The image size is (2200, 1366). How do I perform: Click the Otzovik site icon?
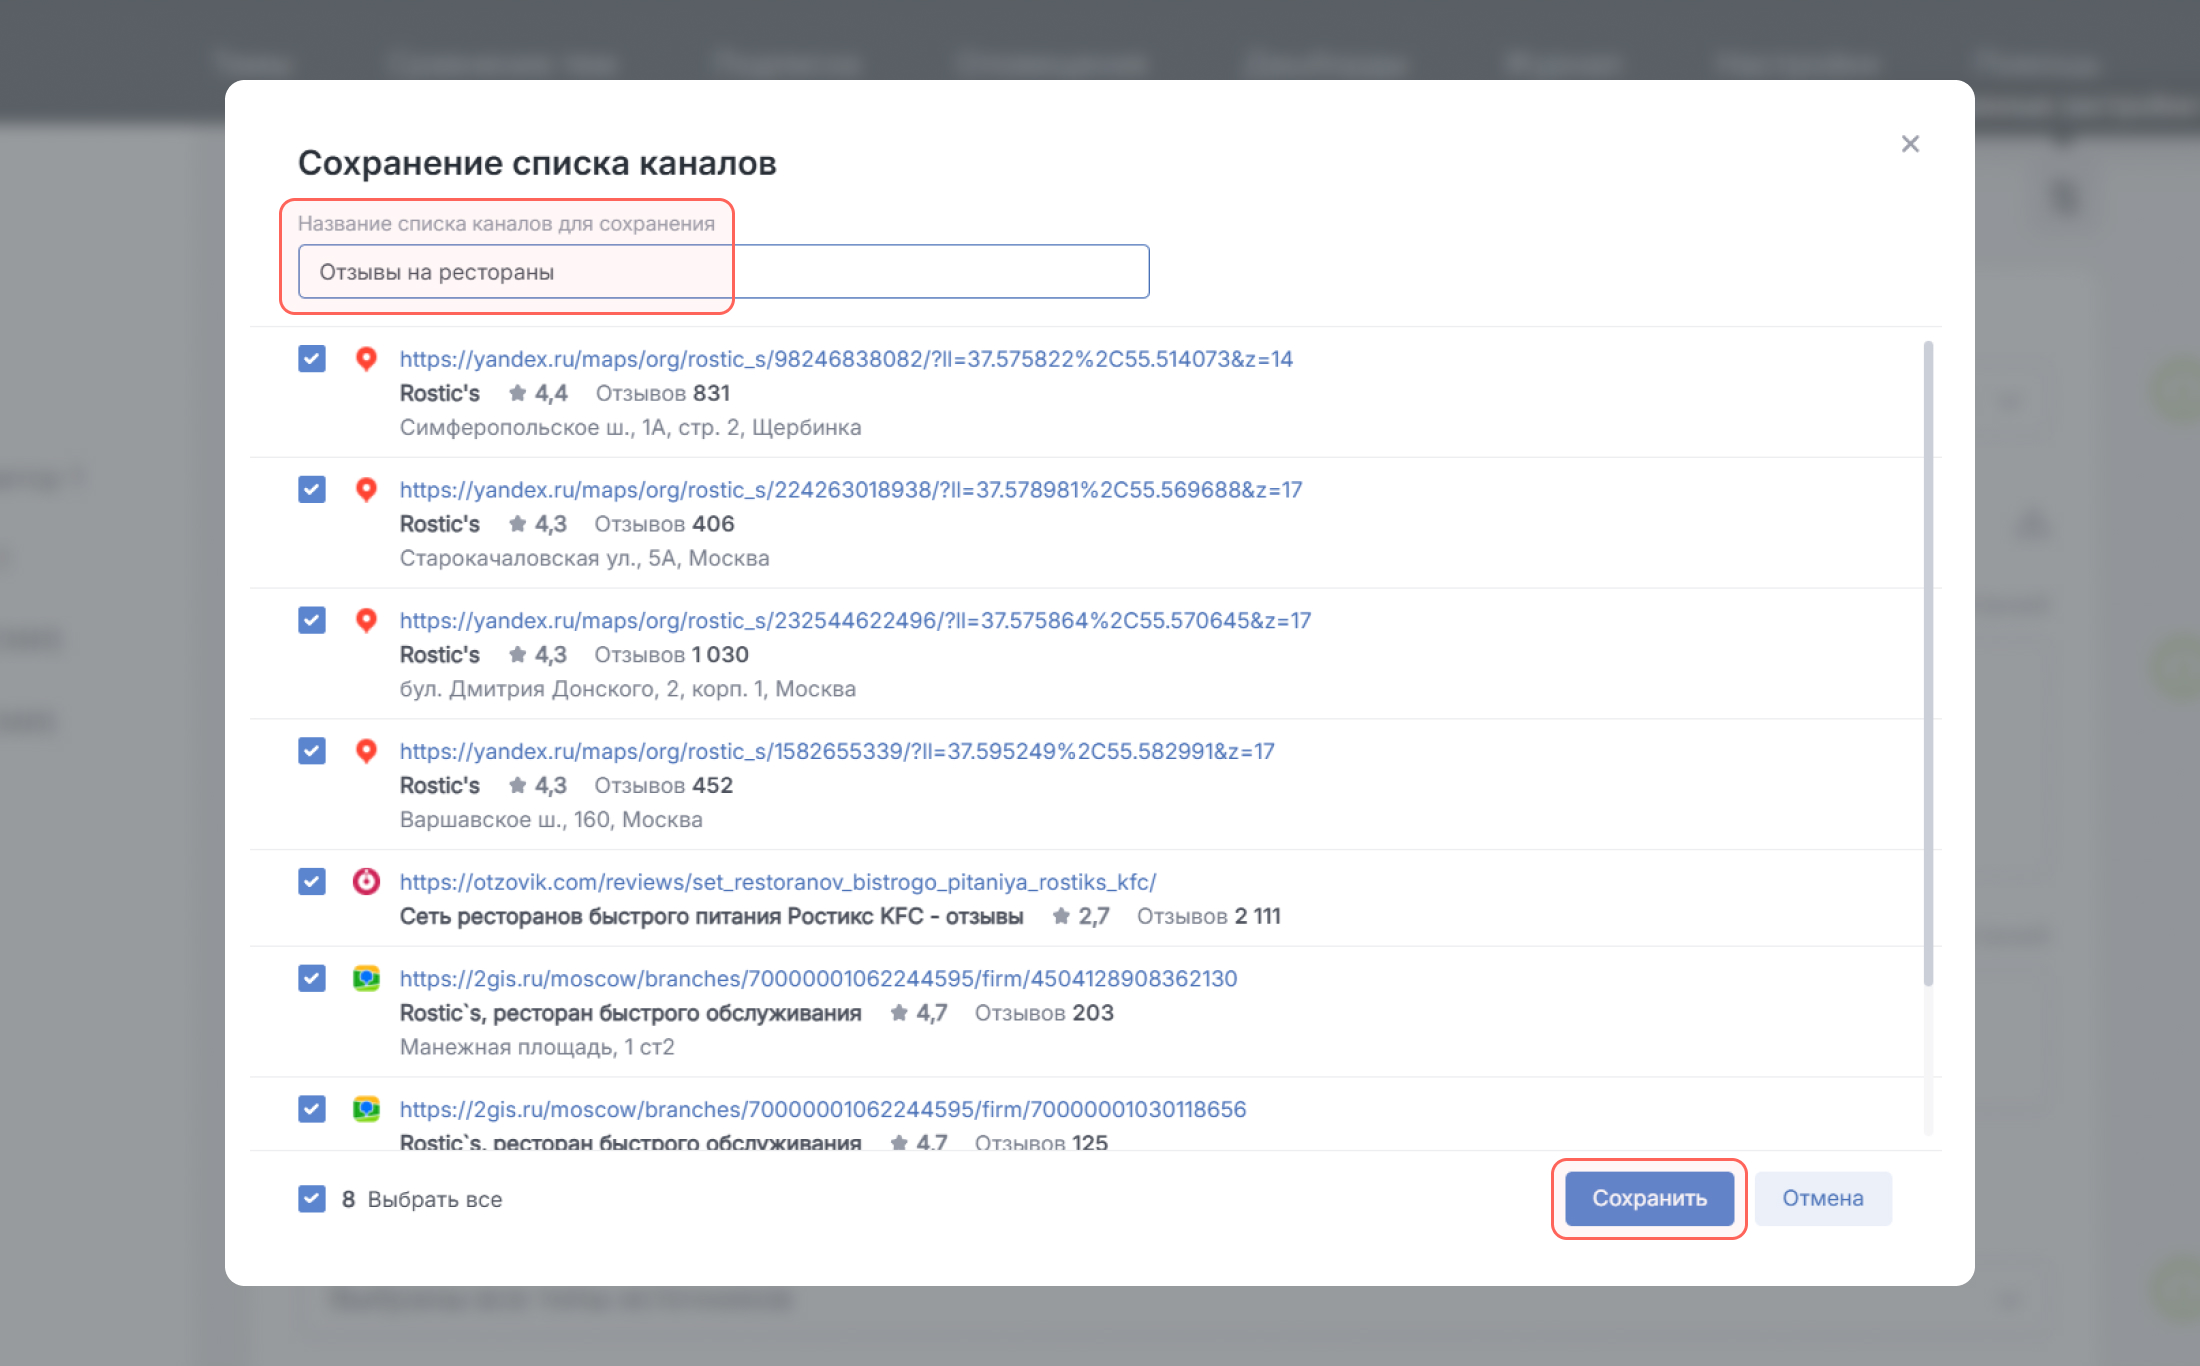[x=366, y=881]
